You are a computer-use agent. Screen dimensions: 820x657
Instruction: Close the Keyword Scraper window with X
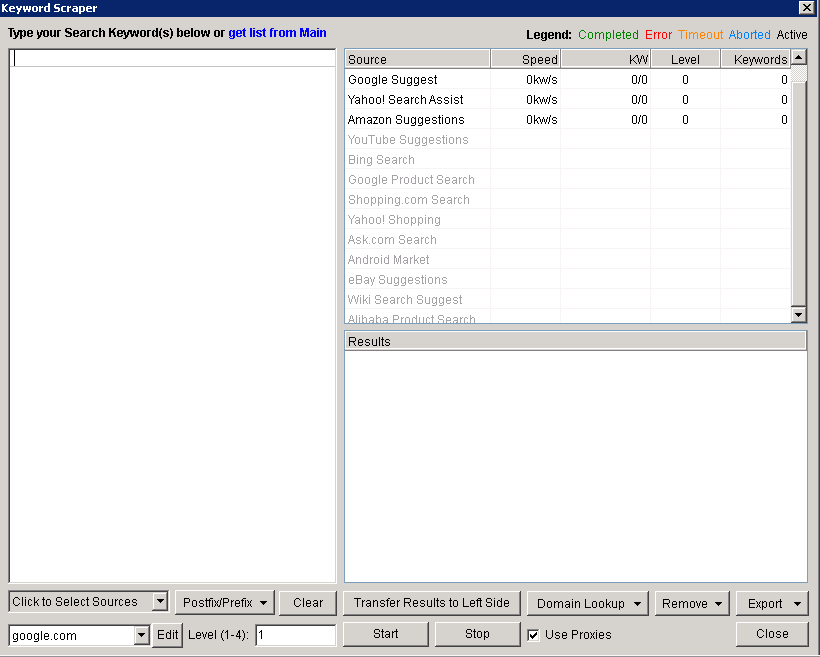(x=807, y=7)
